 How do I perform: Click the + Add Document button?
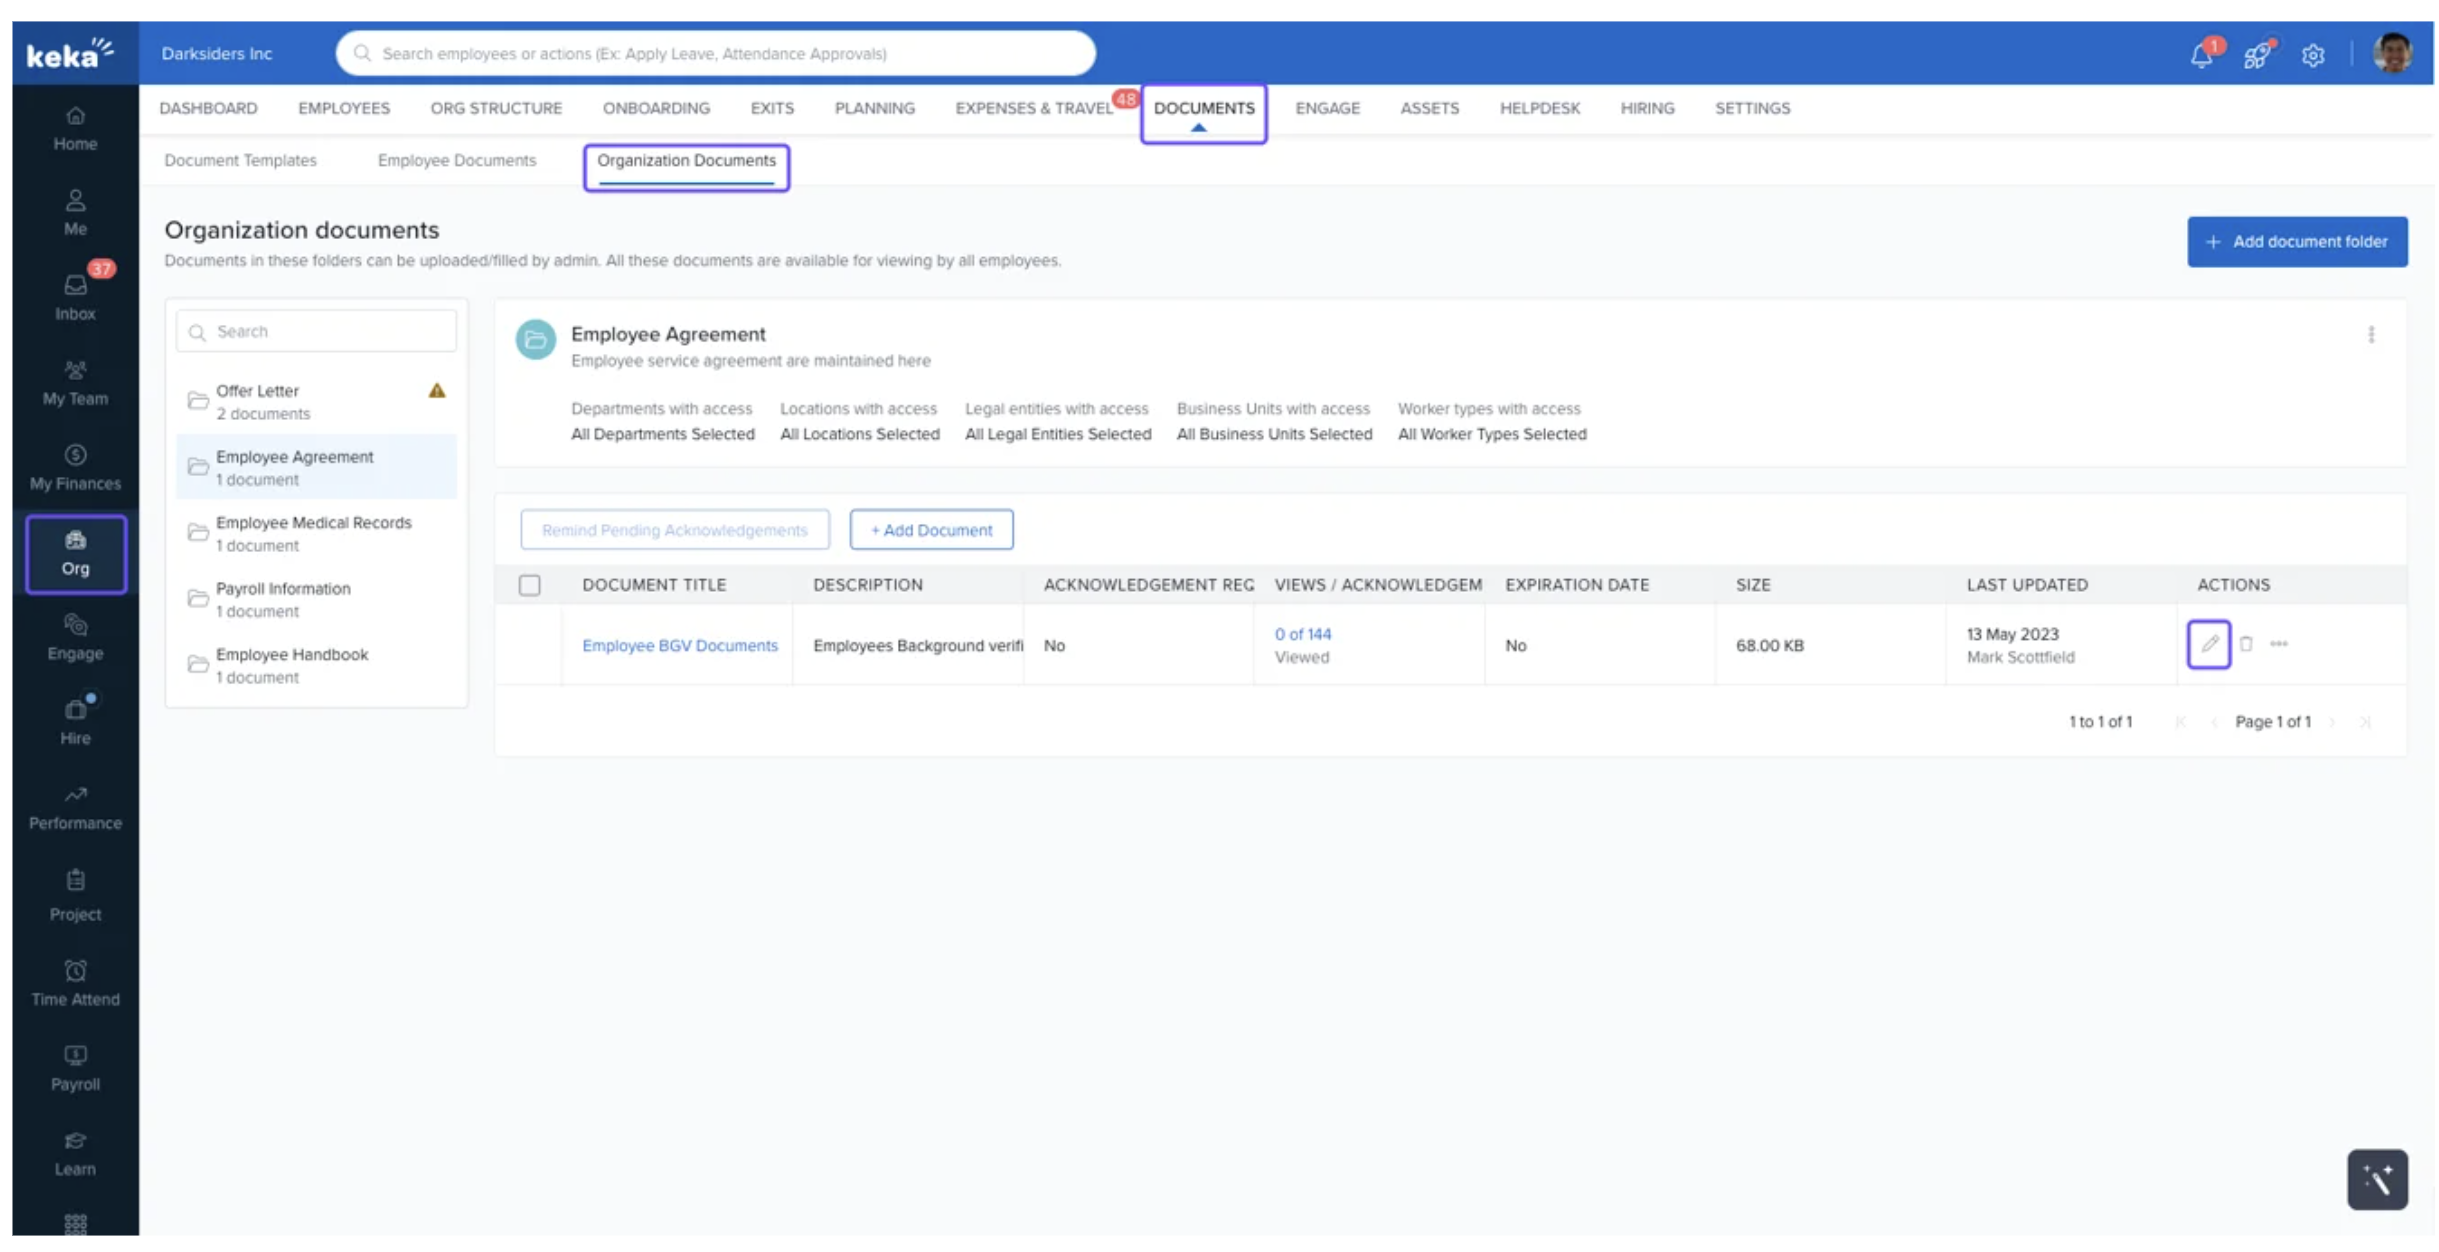pos(930,530)
